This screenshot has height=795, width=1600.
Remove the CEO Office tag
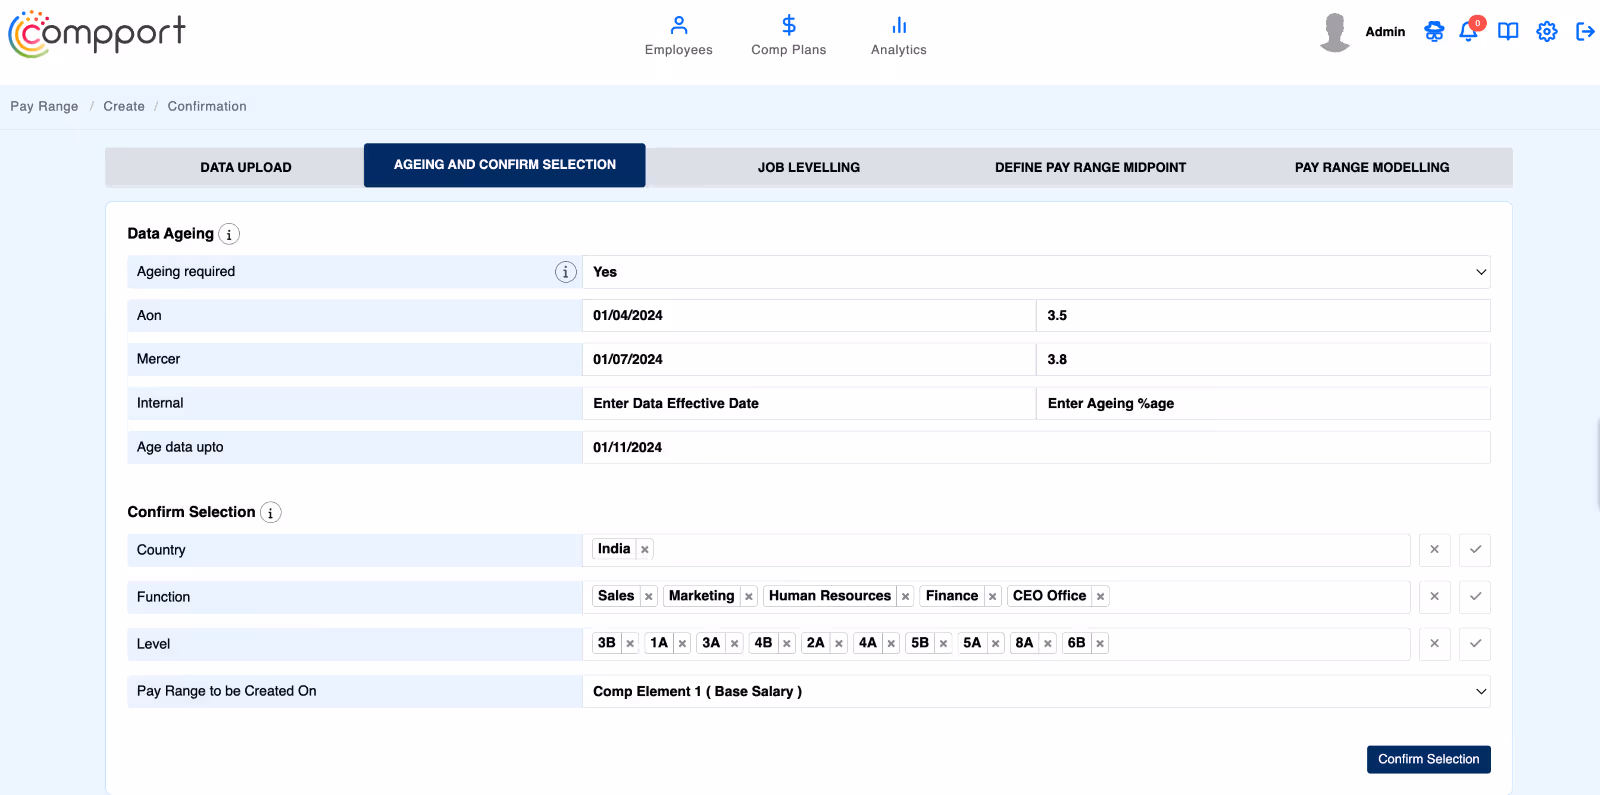tap(1101, 597)
